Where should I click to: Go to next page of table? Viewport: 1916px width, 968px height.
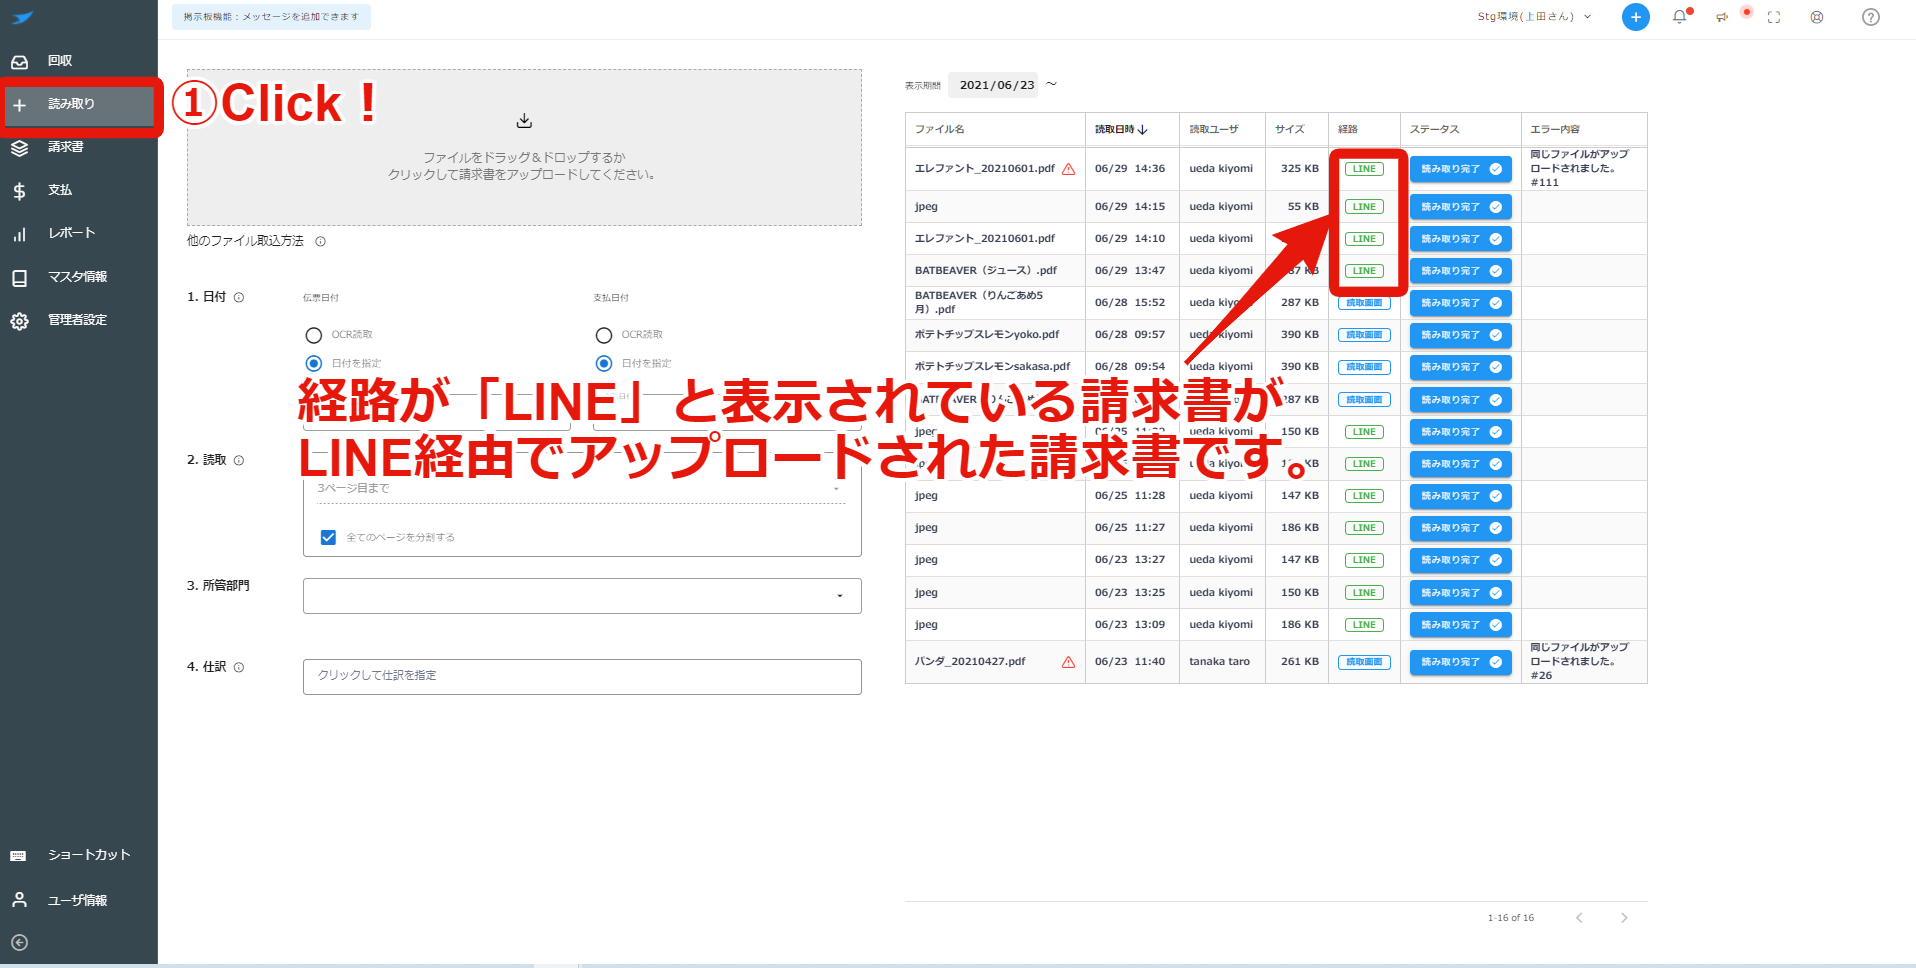(x=1624, y=918)
